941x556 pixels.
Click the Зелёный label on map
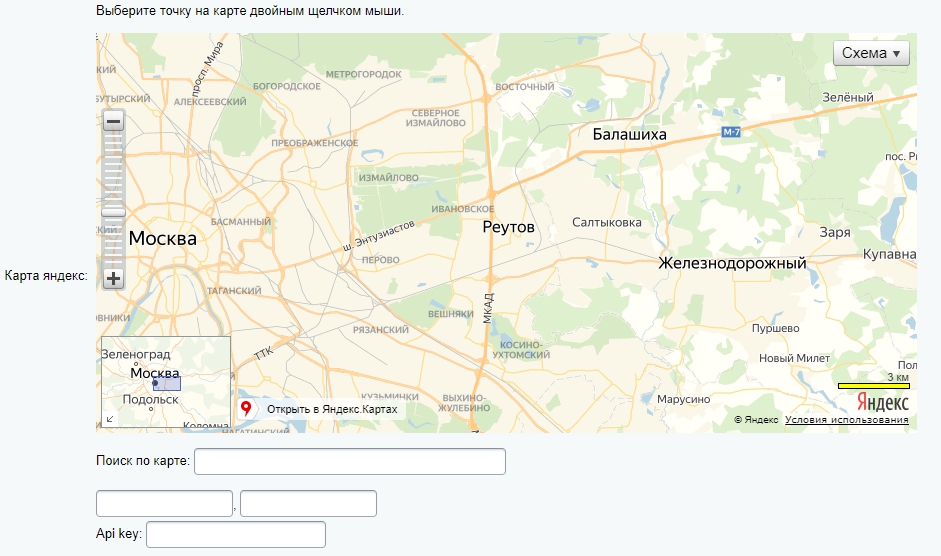click(847, 97)
